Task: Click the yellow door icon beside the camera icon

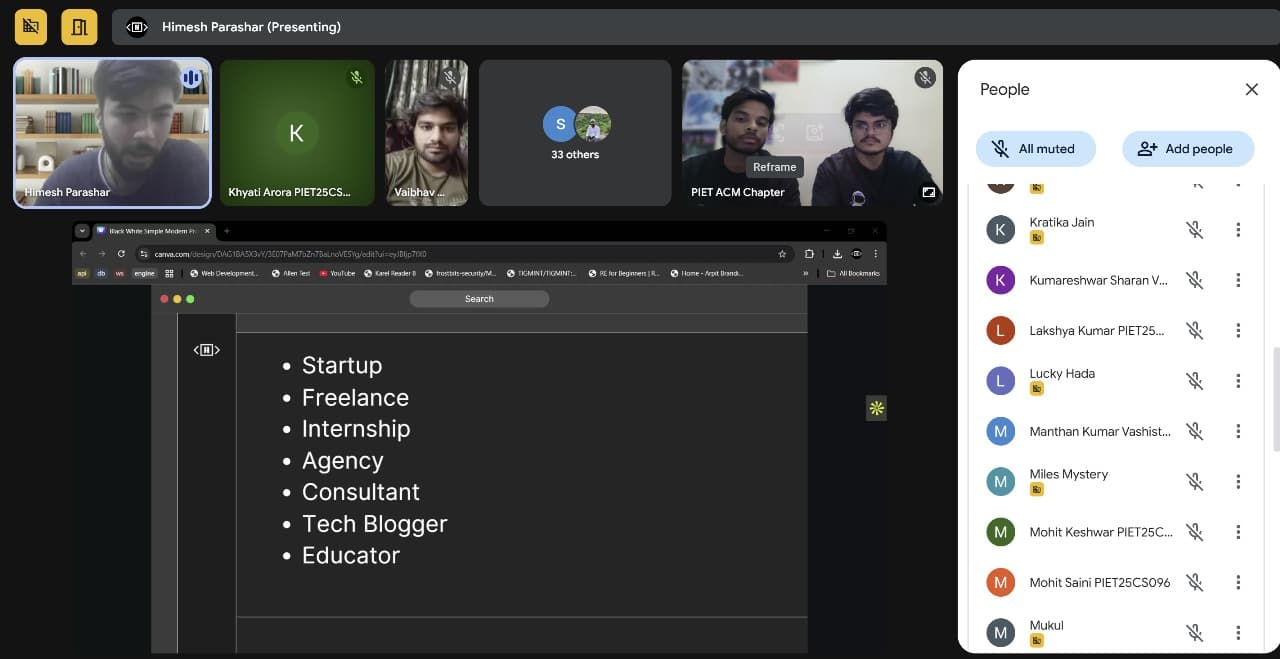Action: 79,27
